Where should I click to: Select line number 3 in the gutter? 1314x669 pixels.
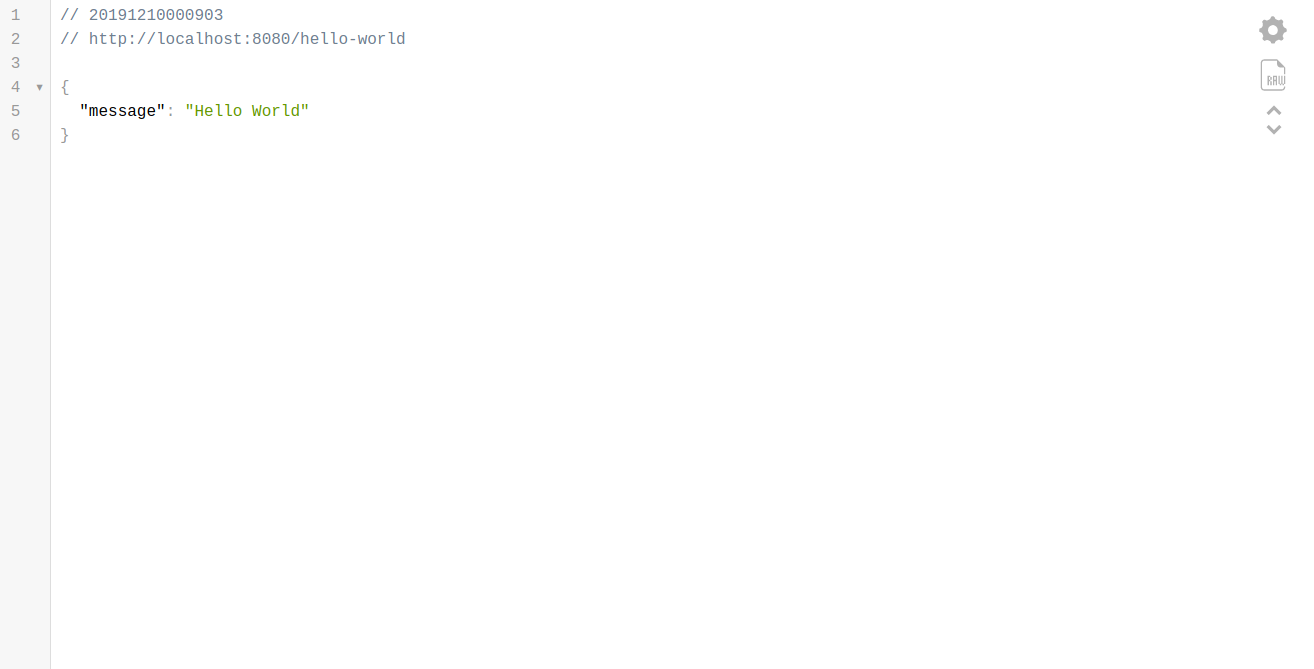(15, 63)
